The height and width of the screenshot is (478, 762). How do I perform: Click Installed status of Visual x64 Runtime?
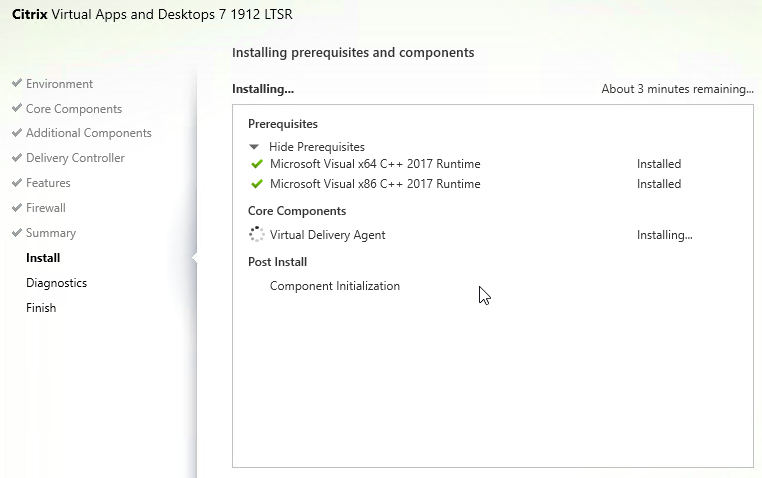(659, 164)
